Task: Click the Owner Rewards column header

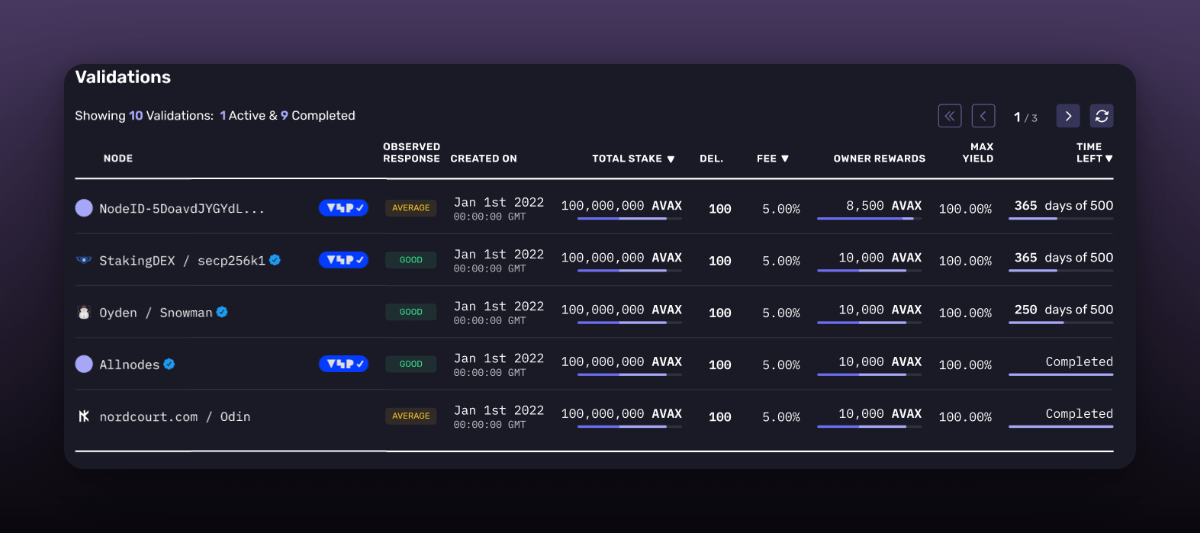Action: click(879, 159)
